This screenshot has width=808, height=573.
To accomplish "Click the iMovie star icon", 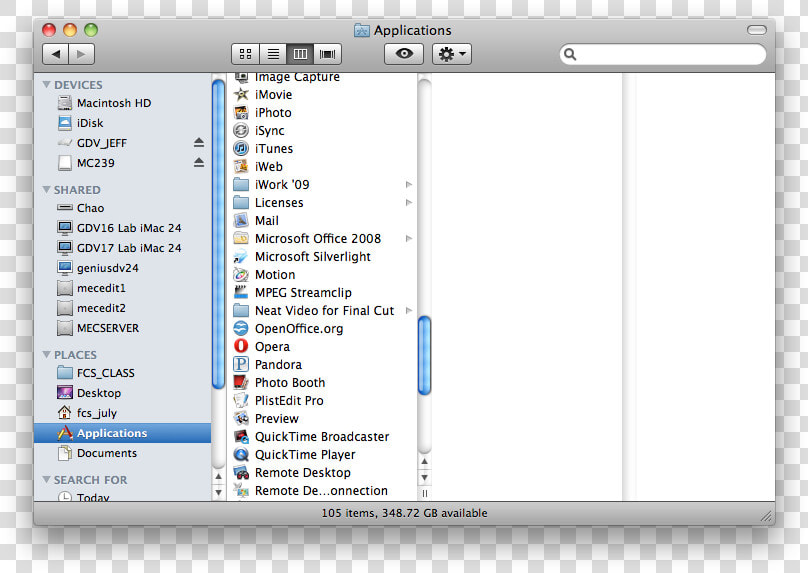I will click(241, 94).
